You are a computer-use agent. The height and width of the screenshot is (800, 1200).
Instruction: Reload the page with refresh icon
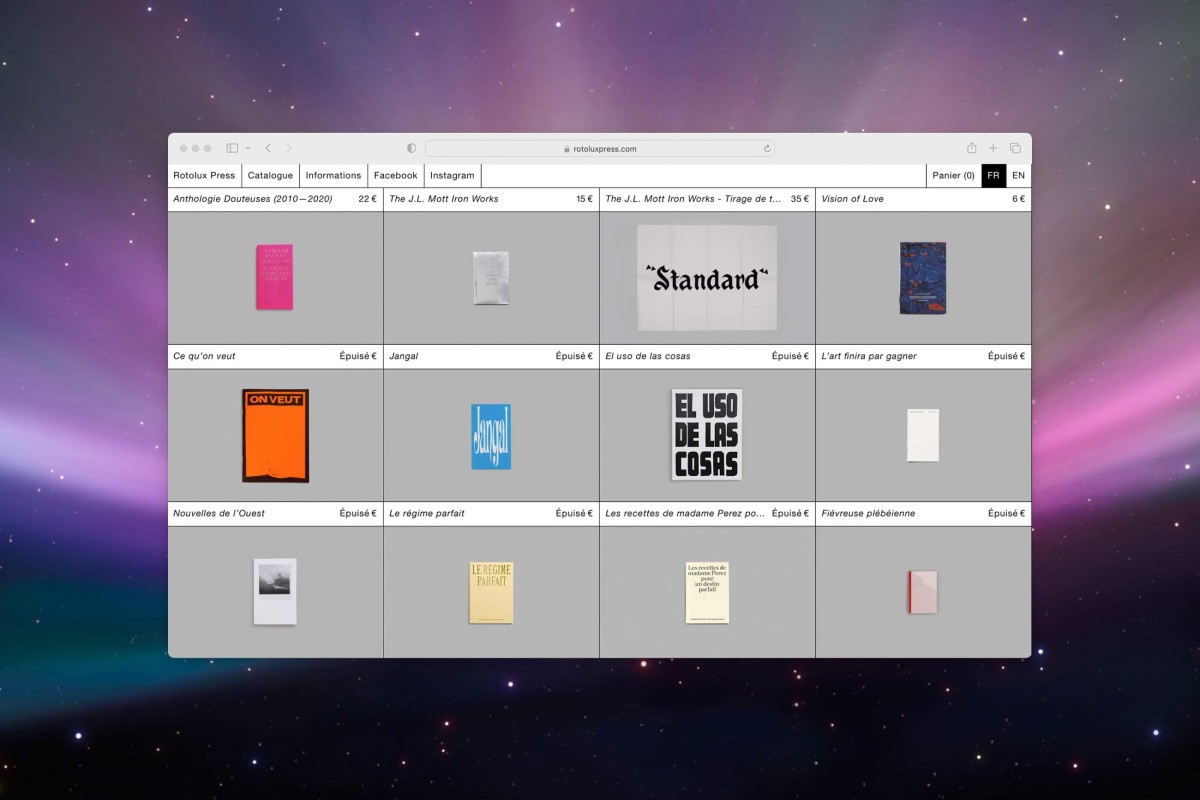click(767, 148)
